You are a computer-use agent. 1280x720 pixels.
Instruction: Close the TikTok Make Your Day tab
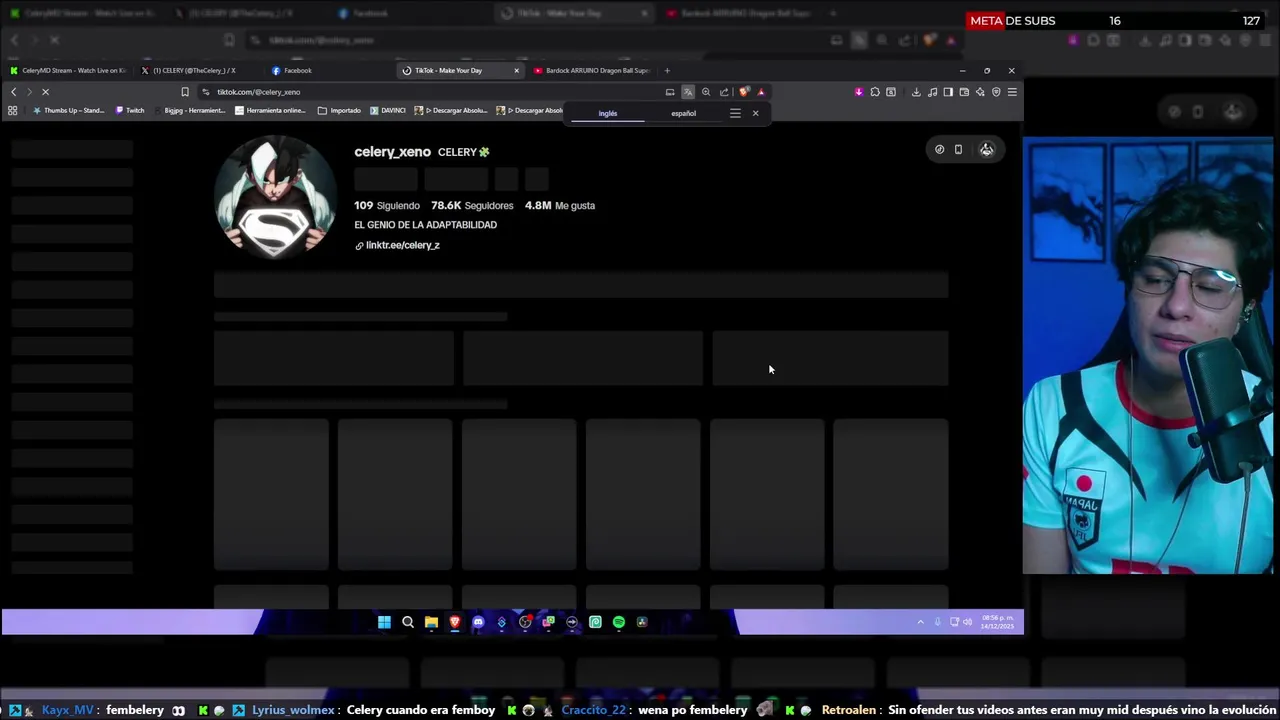tap(516, 70)
